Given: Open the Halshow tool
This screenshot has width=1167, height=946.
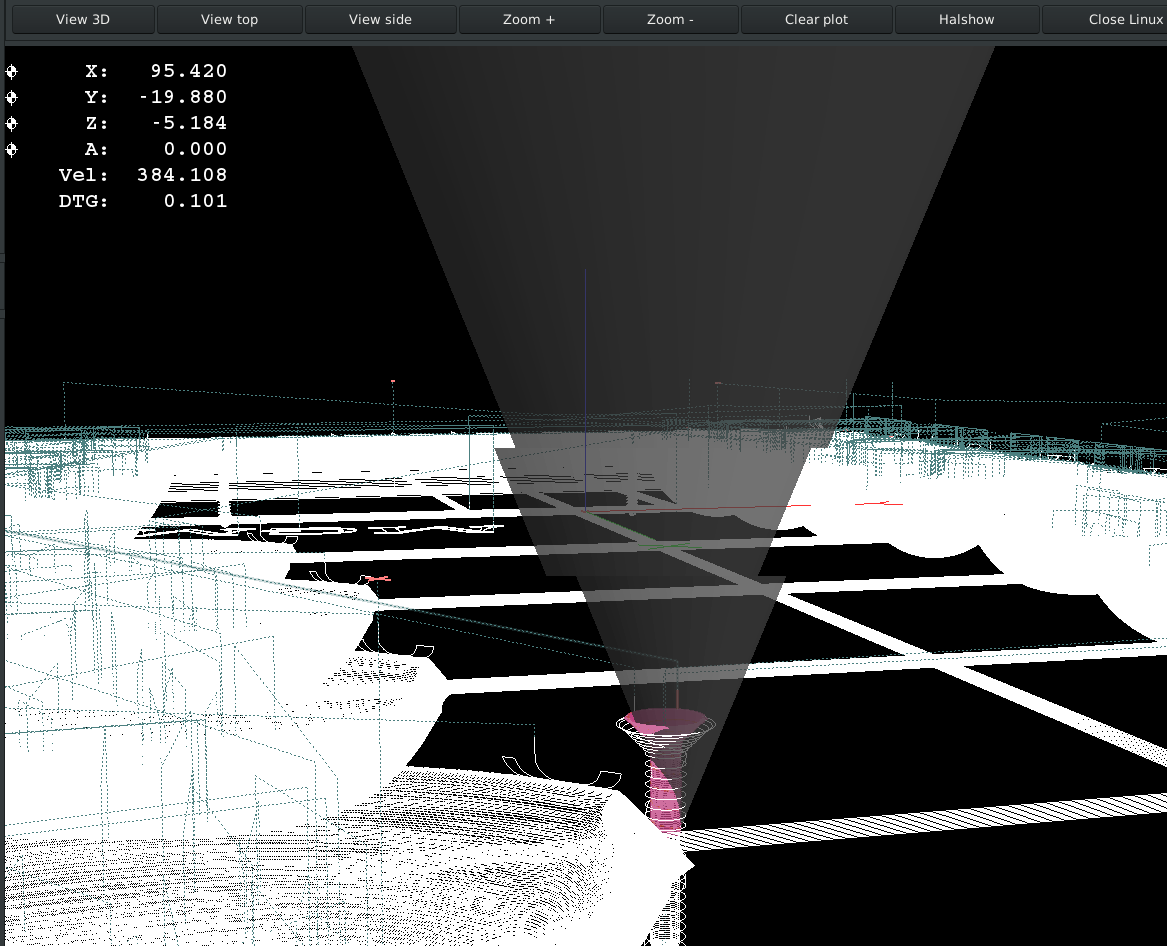Looking at the screenshot, I should click(x=966, y=19).
